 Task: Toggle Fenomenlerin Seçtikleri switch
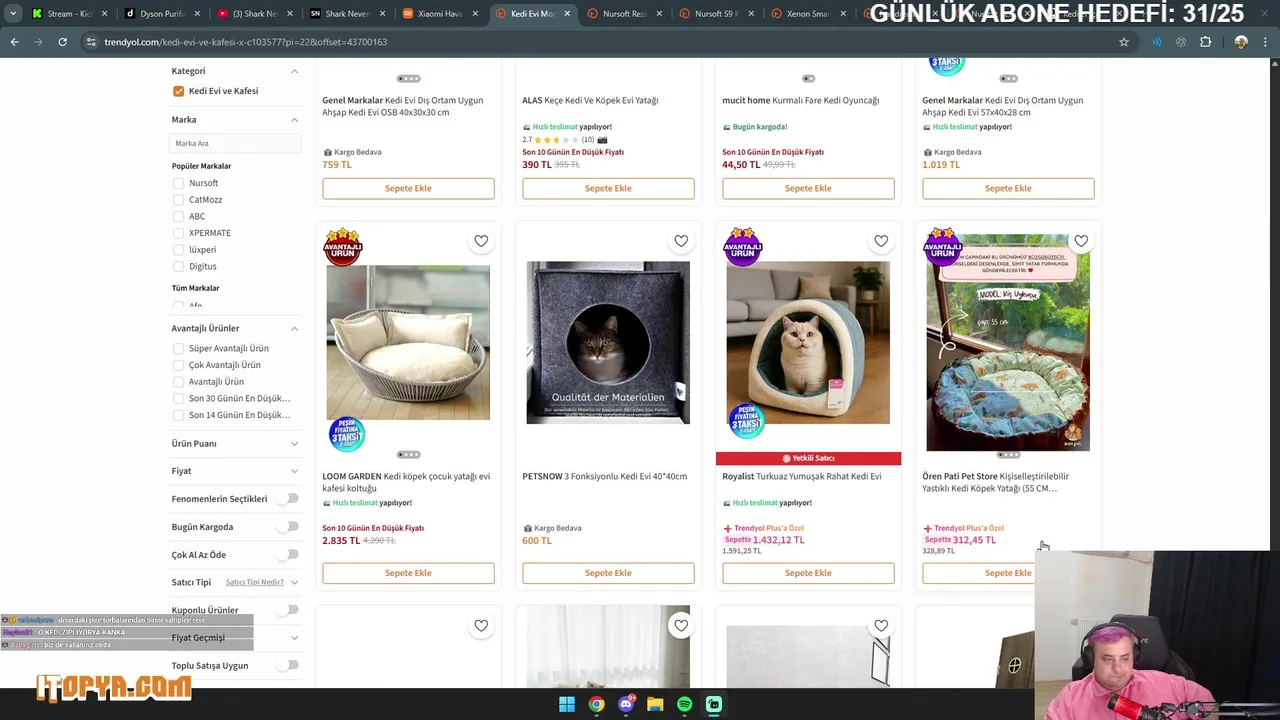(x=288, y=498)
